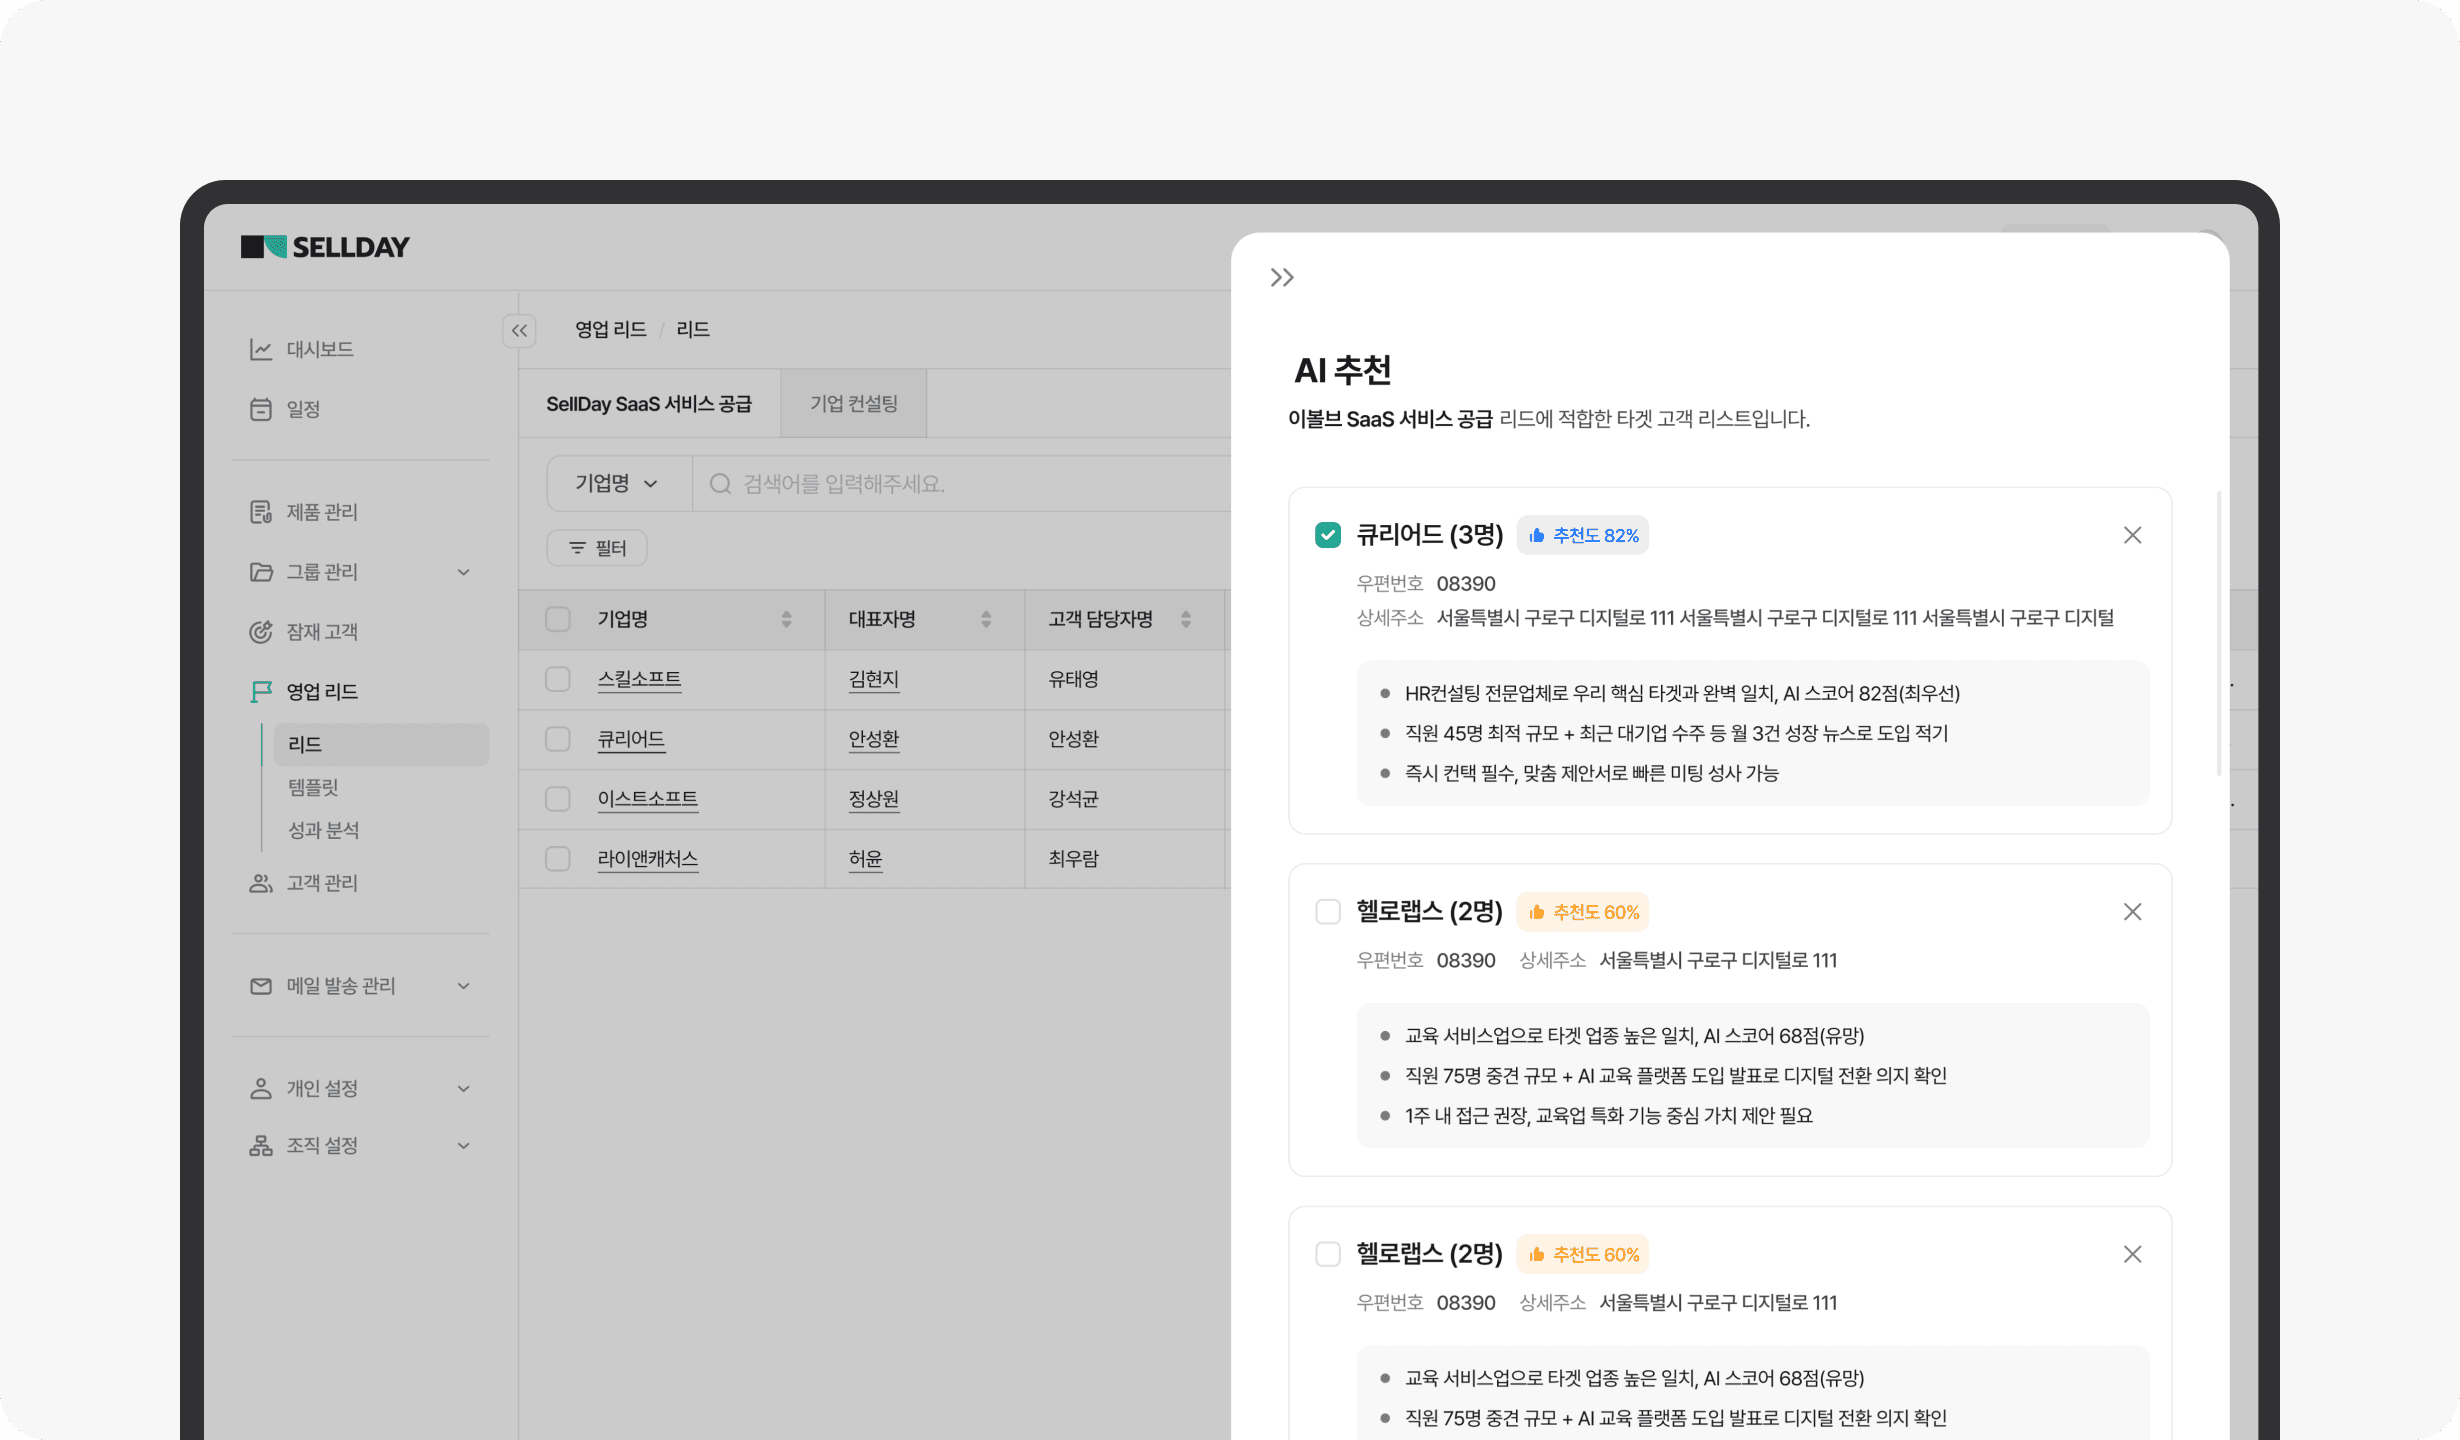2460x1440 pixels.
Task: Open the 대시보드 chart icon
Action: (x=261, y=349)
